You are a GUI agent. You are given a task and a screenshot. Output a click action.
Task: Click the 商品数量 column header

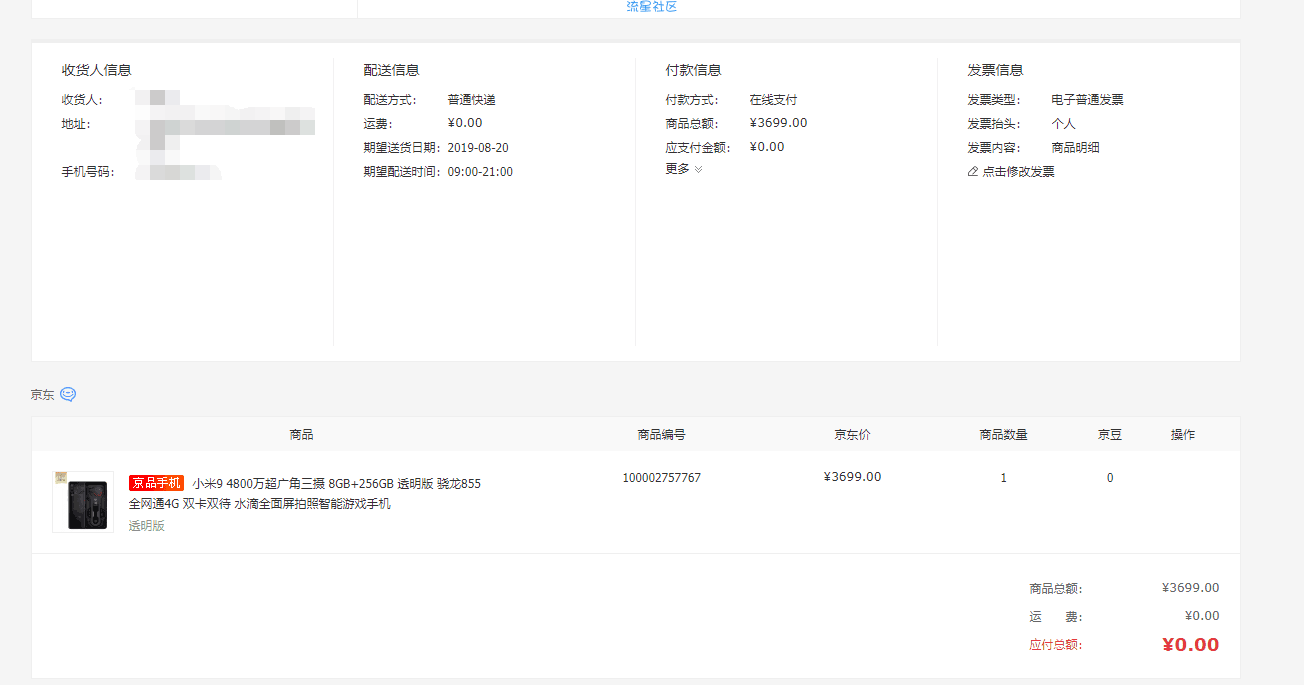[1004, 435]
